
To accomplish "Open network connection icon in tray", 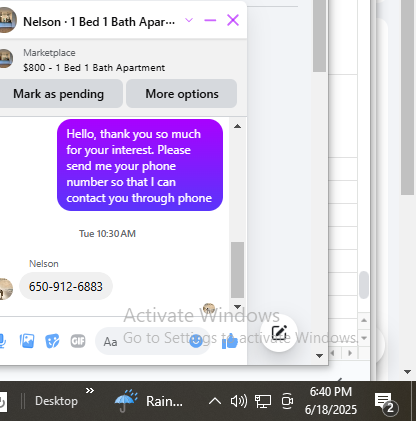I will [x=263, y=401].
